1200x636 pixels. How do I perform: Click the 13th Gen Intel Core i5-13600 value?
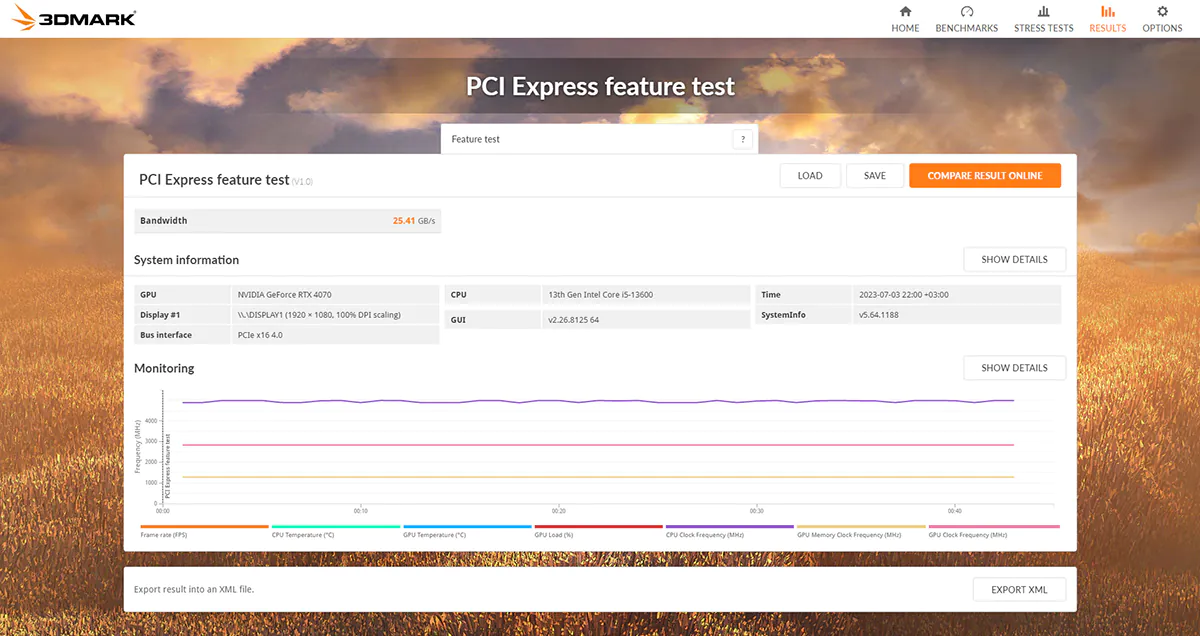click(600, 295)
